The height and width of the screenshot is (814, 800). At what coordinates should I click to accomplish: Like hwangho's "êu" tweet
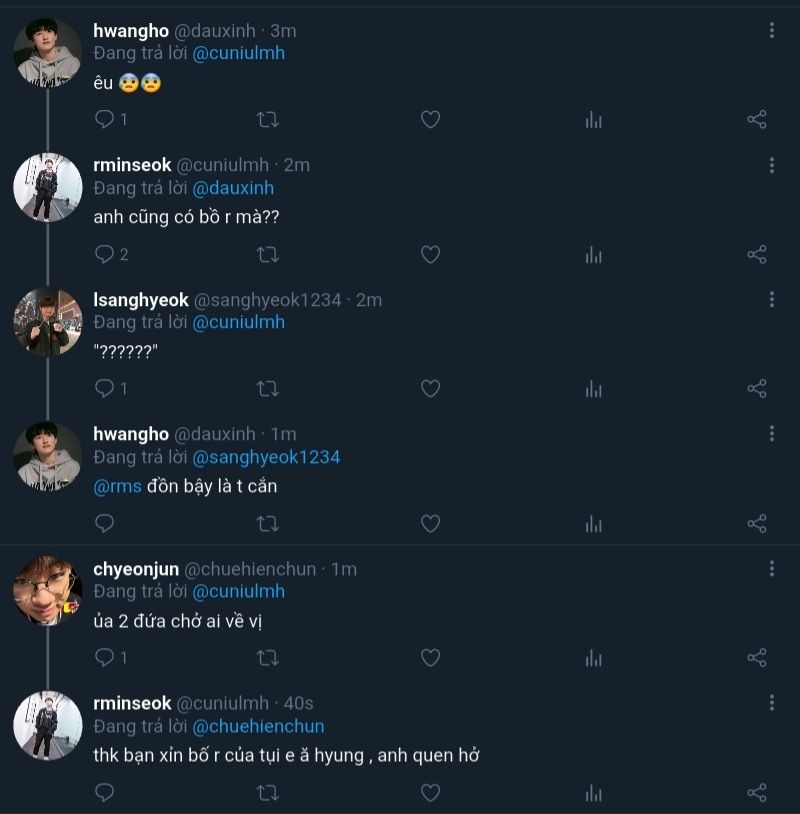[430, 120]
